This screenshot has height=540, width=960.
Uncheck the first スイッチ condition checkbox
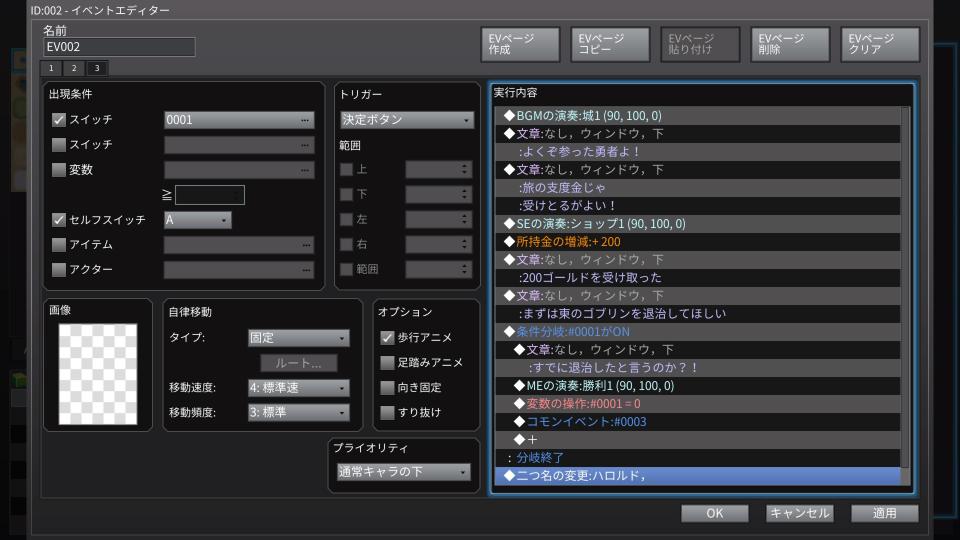59,120
